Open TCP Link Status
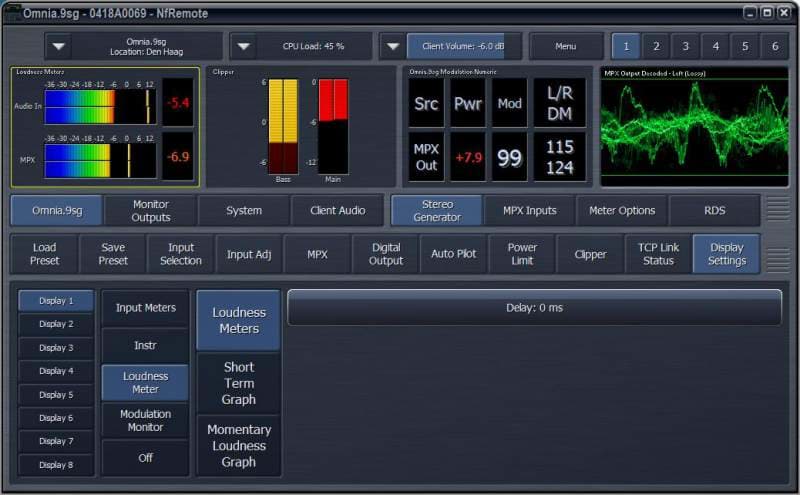Viewport: 800px width, 495px height. [x=658, y=254]
